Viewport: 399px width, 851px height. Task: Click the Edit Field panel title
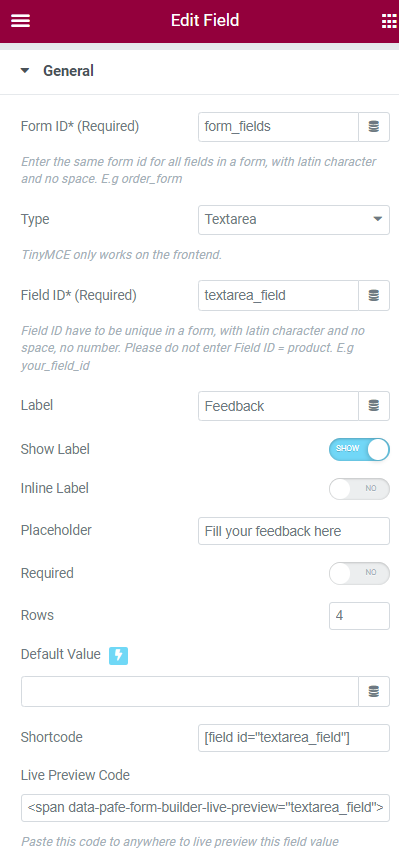[205, 21]
